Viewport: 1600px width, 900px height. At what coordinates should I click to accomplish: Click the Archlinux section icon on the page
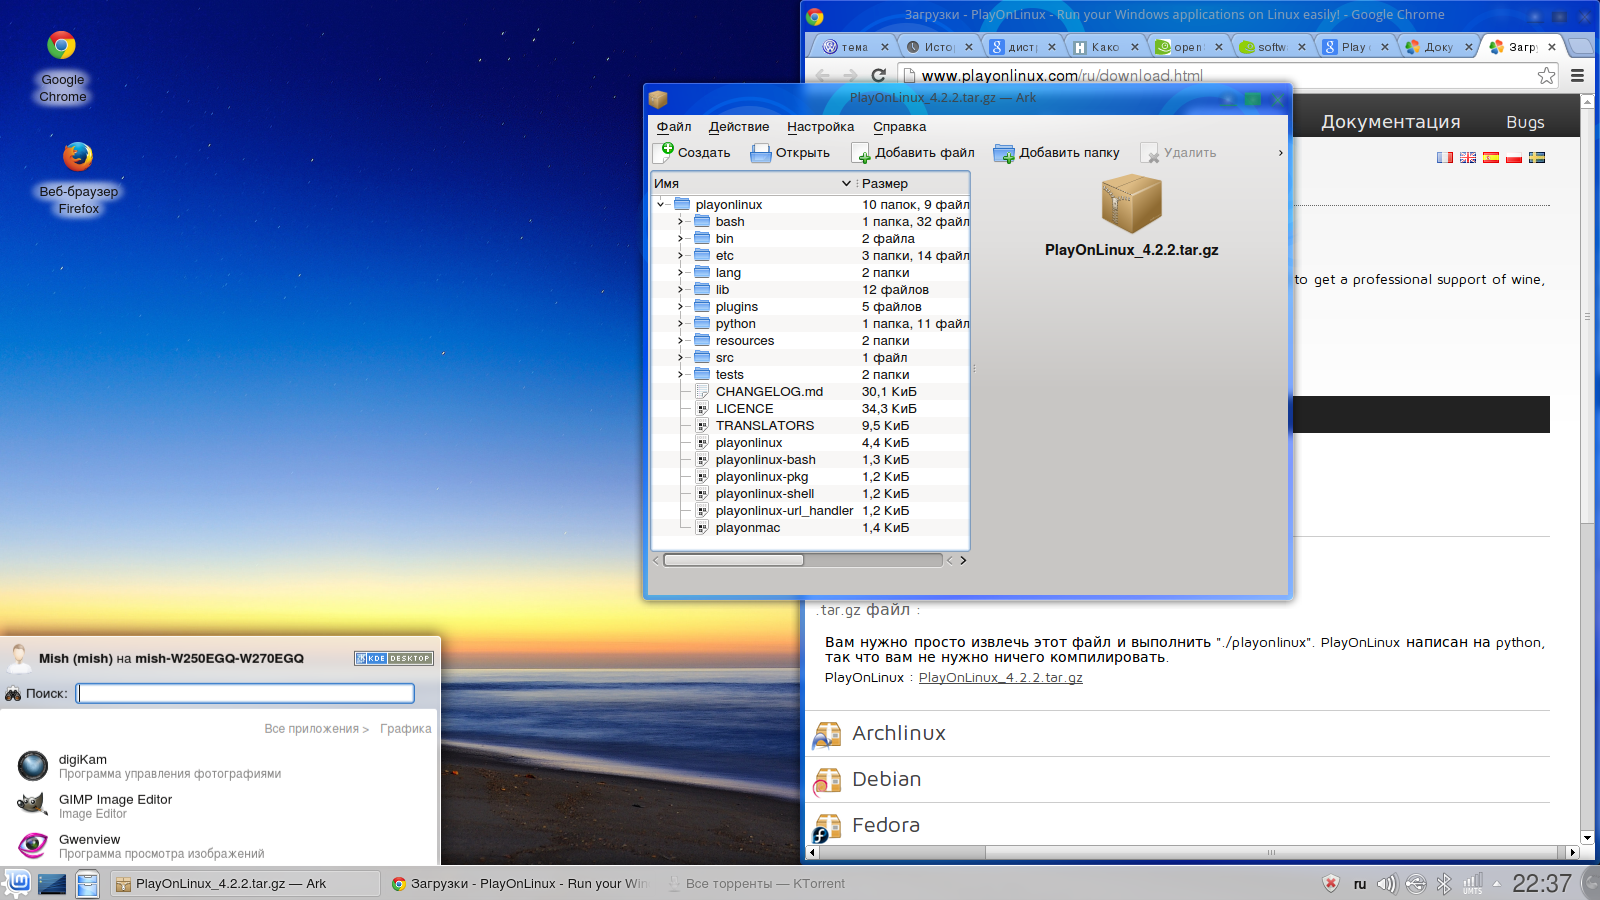point(826,734)
